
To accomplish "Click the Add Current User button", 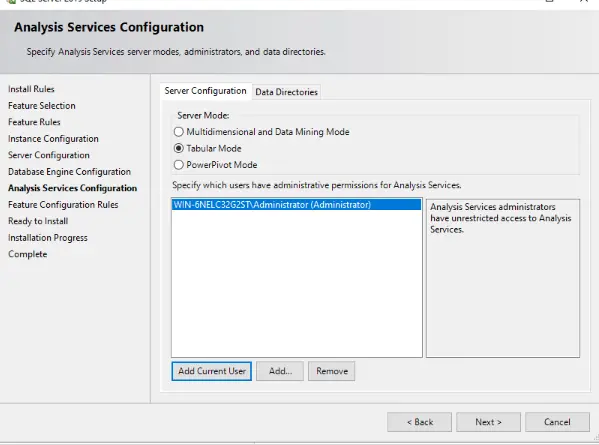I will click(212, 371).
